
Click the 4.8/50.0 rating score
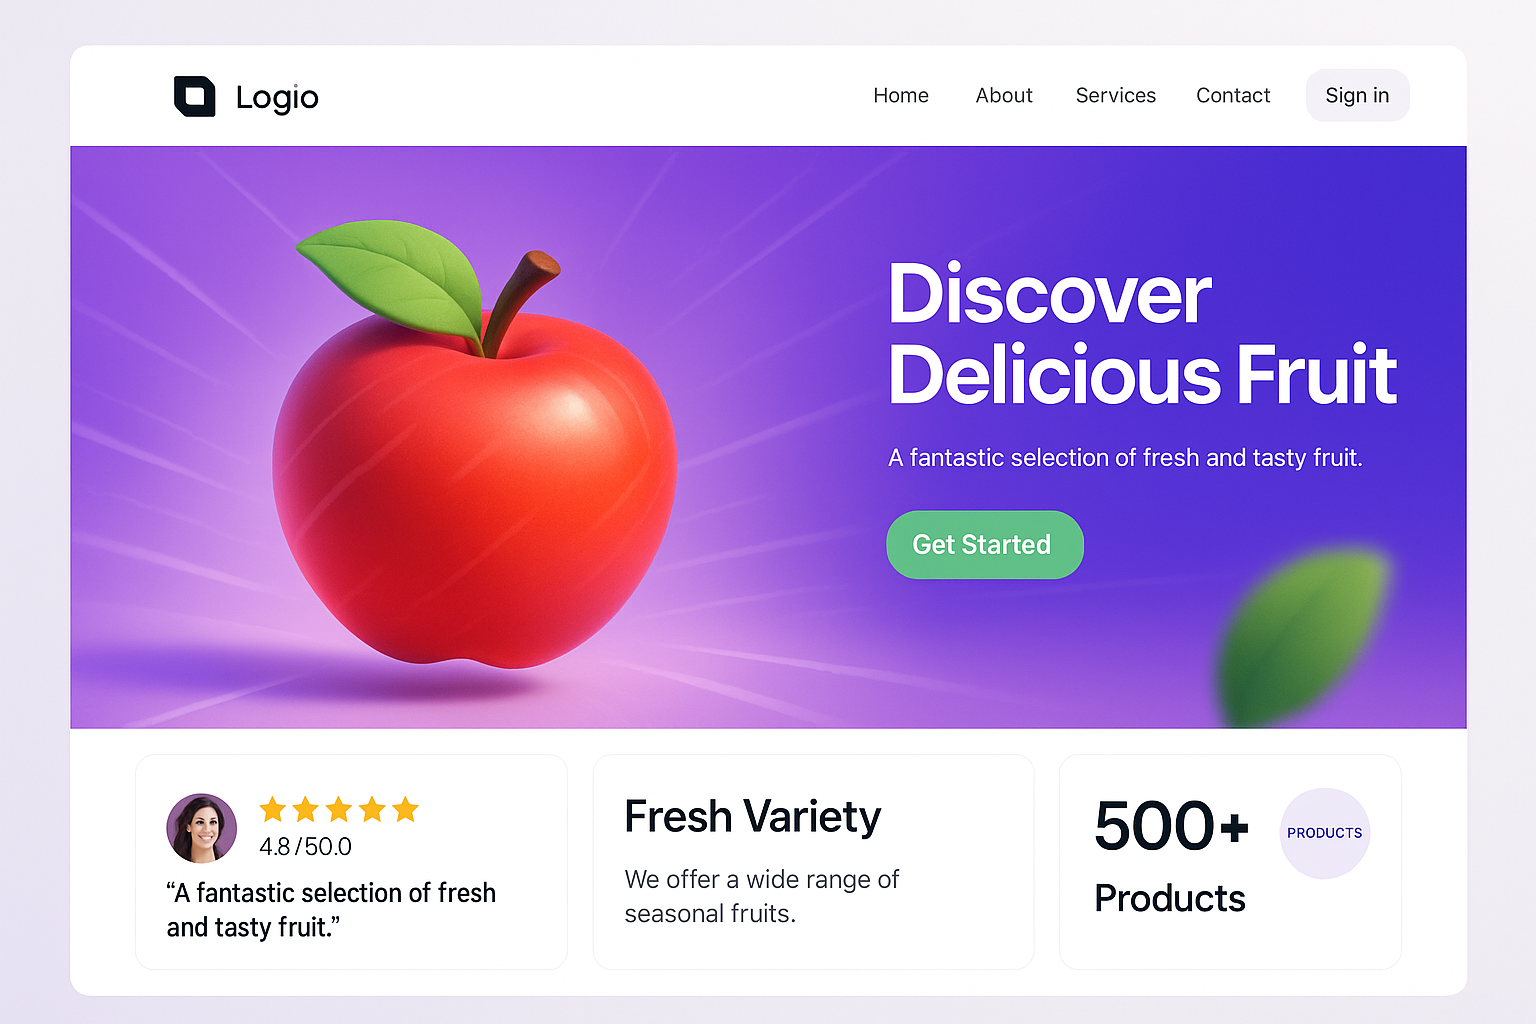point(305,847)
